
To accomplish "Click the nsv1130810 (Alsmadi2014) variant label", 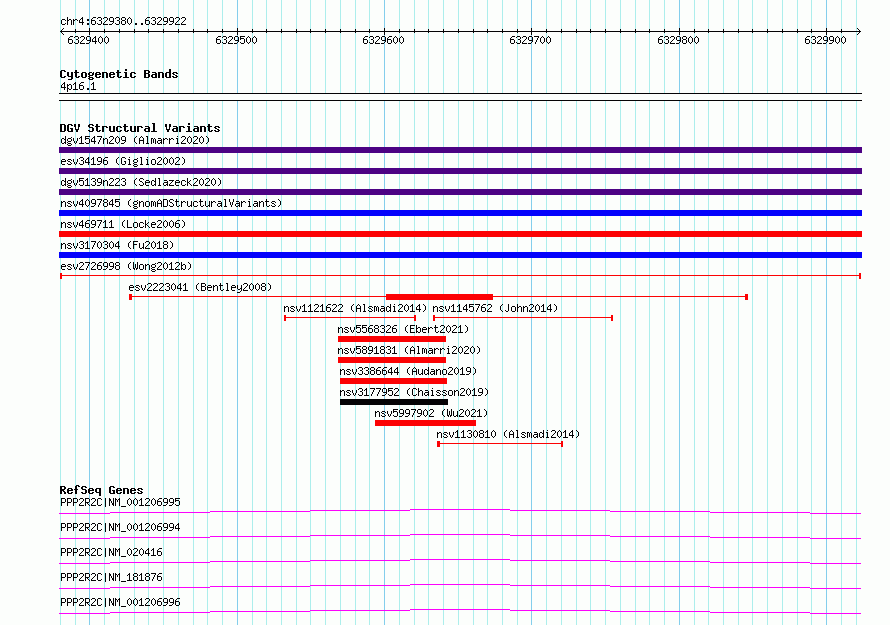I will [508, 434].
